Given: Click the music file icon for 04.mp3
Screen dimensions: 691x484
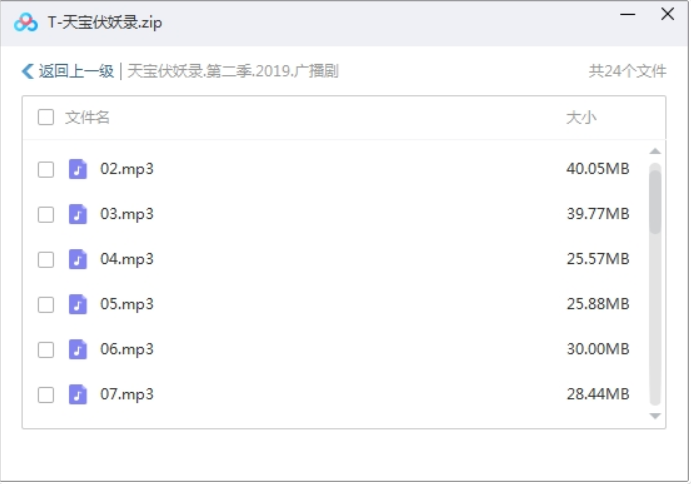Looking at the screenshot, I should click(x=78, y=259).
